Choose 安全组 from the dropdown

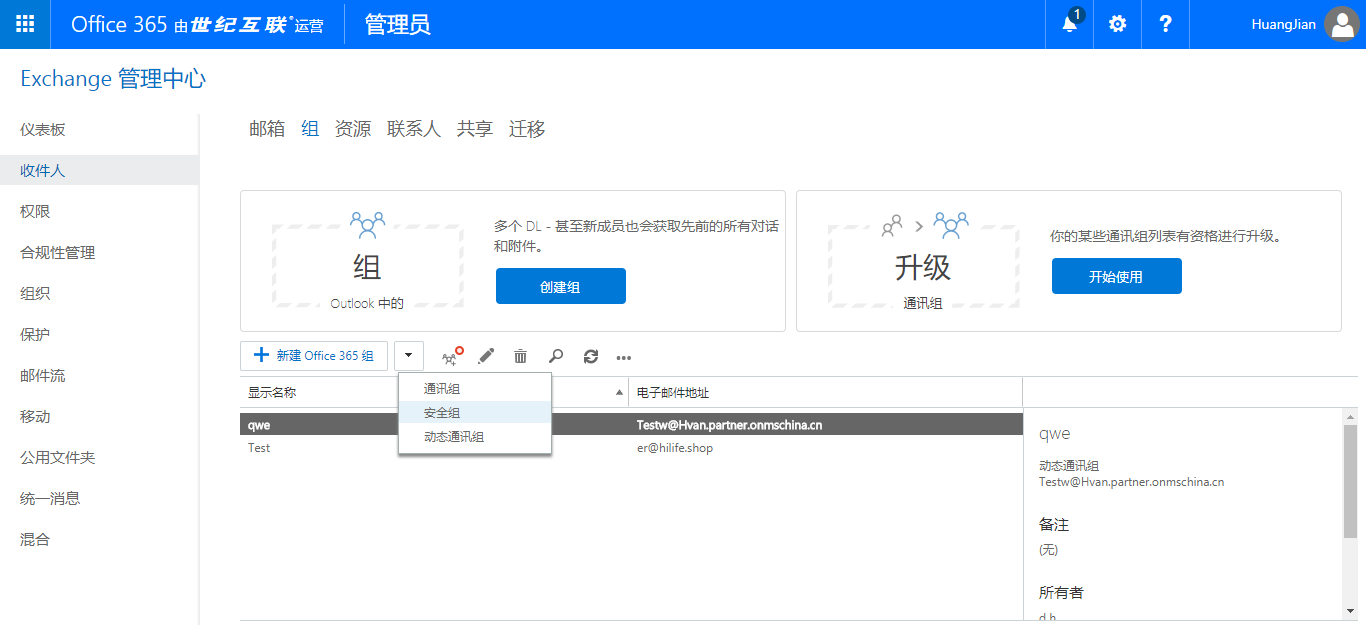[475, 413]
